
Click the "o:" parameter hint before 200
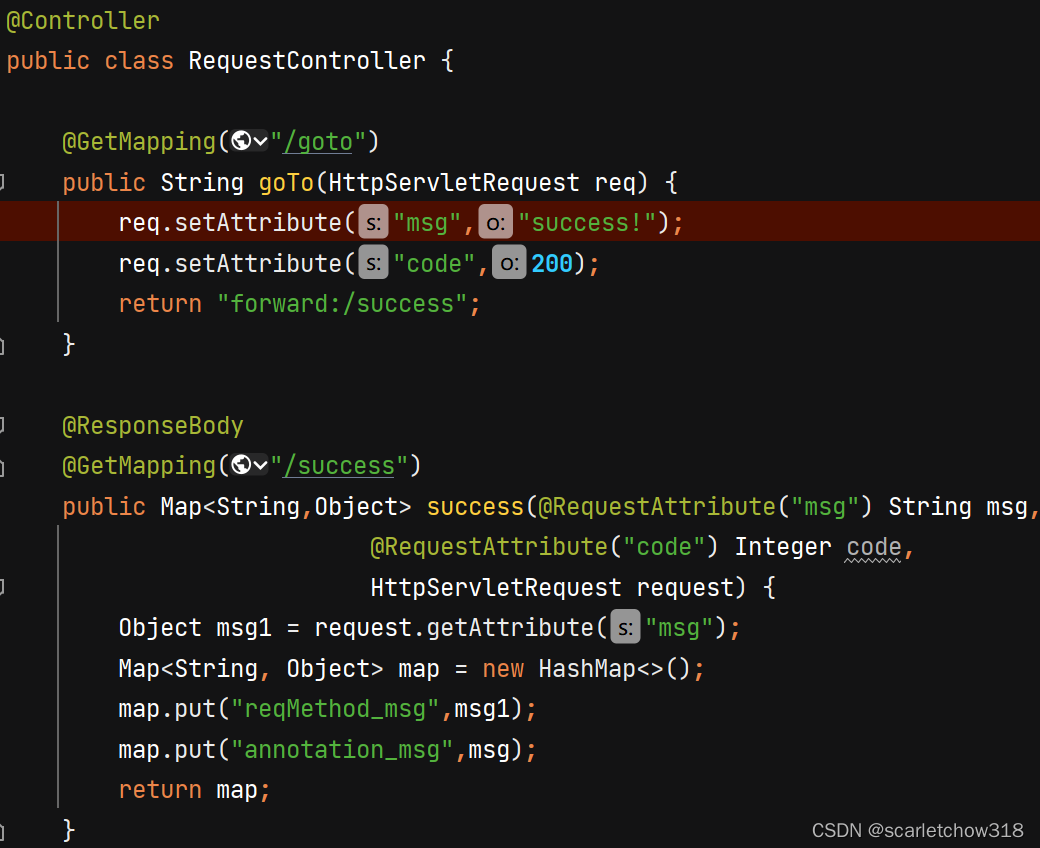[508, 262]
